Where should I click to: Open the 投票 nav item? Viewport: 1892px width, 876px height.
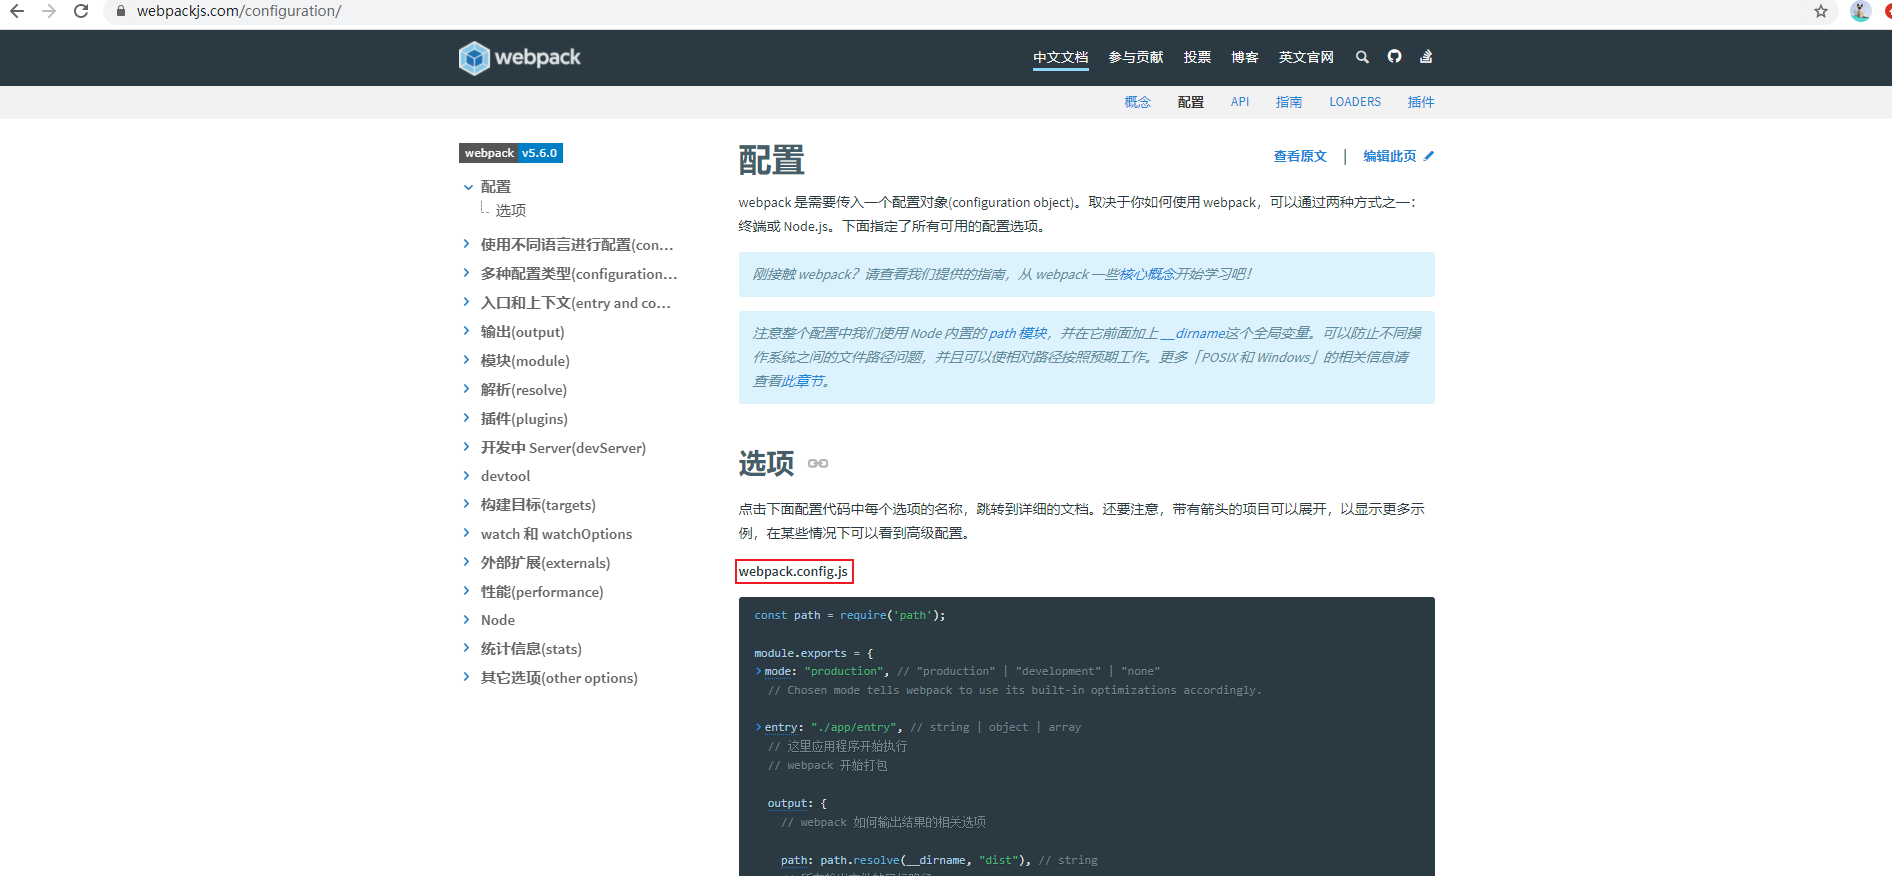(1197, 57)
